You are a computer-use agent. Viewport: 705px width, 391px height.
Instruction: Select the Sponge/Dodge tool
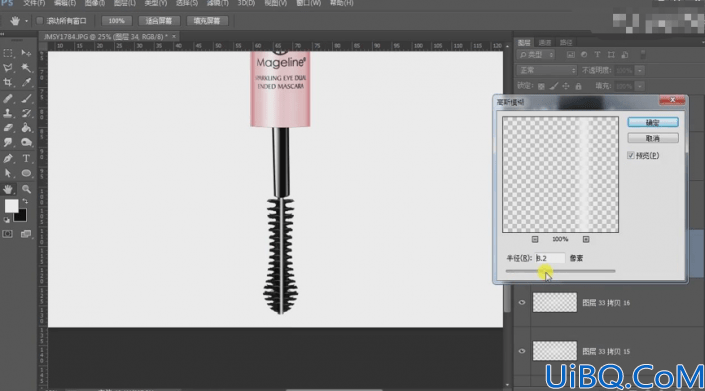pos(26,143)
